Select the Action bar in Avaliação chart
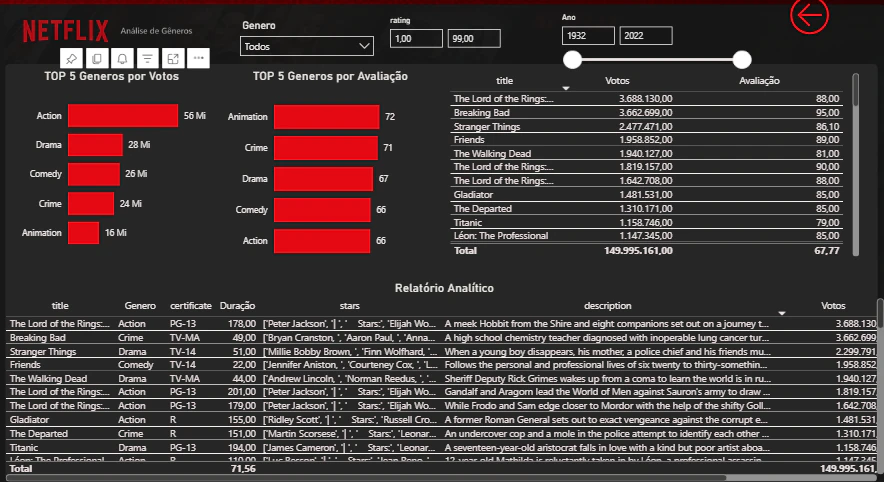 pyautogui.click(x=322, y=241)
